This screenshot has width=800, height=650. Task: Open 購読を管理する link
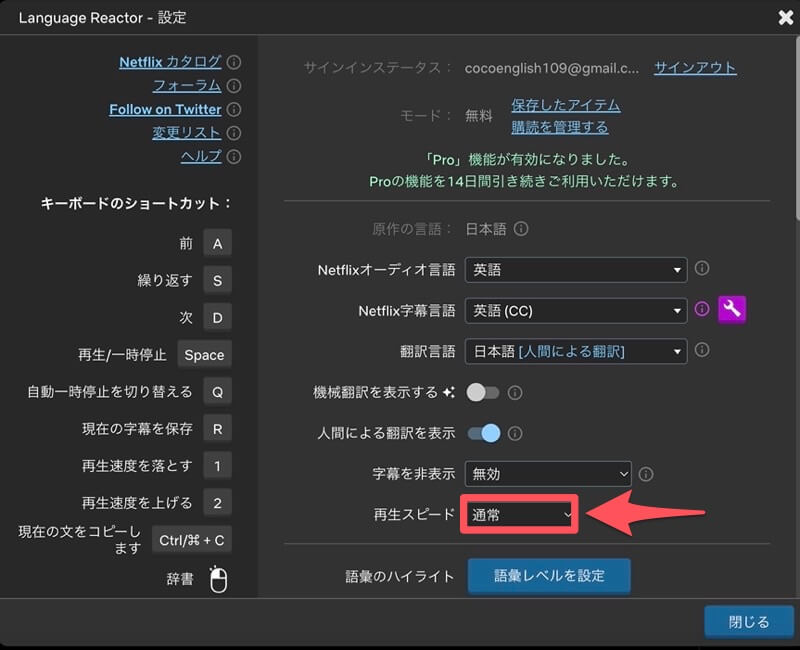(559, 127)
